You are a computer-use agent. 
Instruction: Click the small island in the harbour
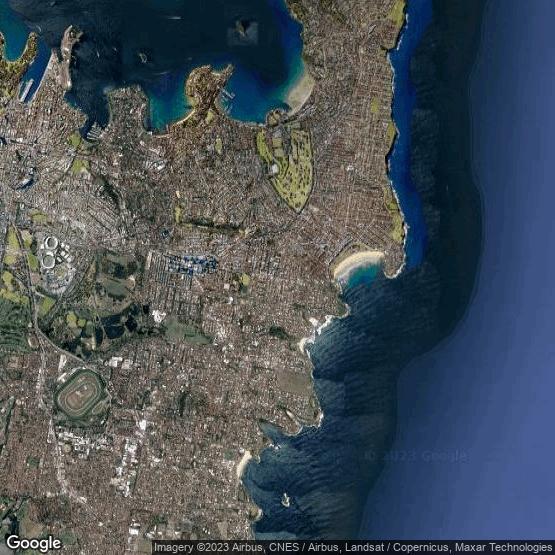(244, 31)
